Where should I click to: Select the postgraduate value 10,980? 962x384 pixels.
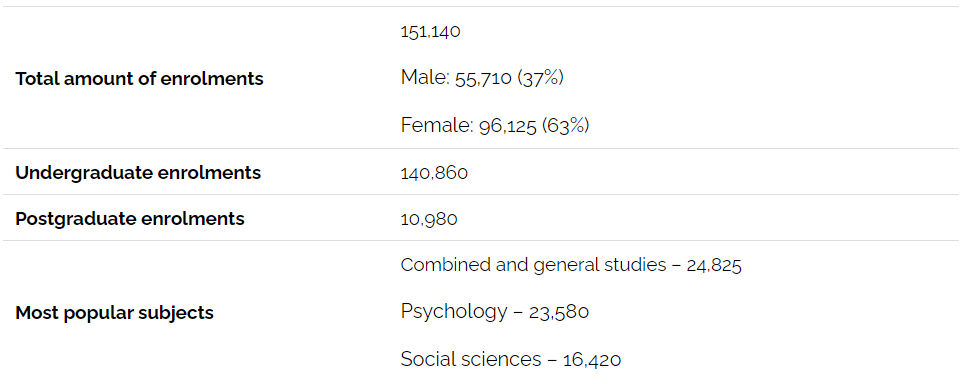pos(429,220)
